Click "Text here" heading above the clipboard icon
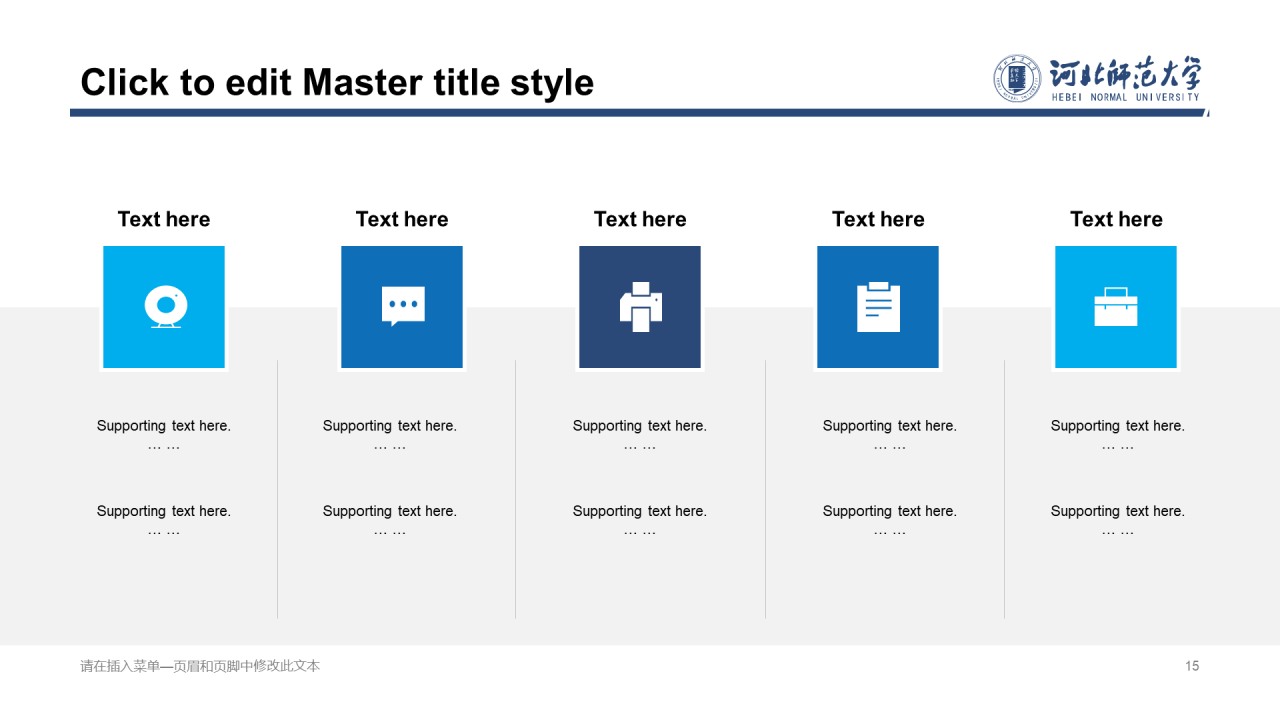Image resolution: width=1280 pixels, height=720 pixels. pos(878,219)
